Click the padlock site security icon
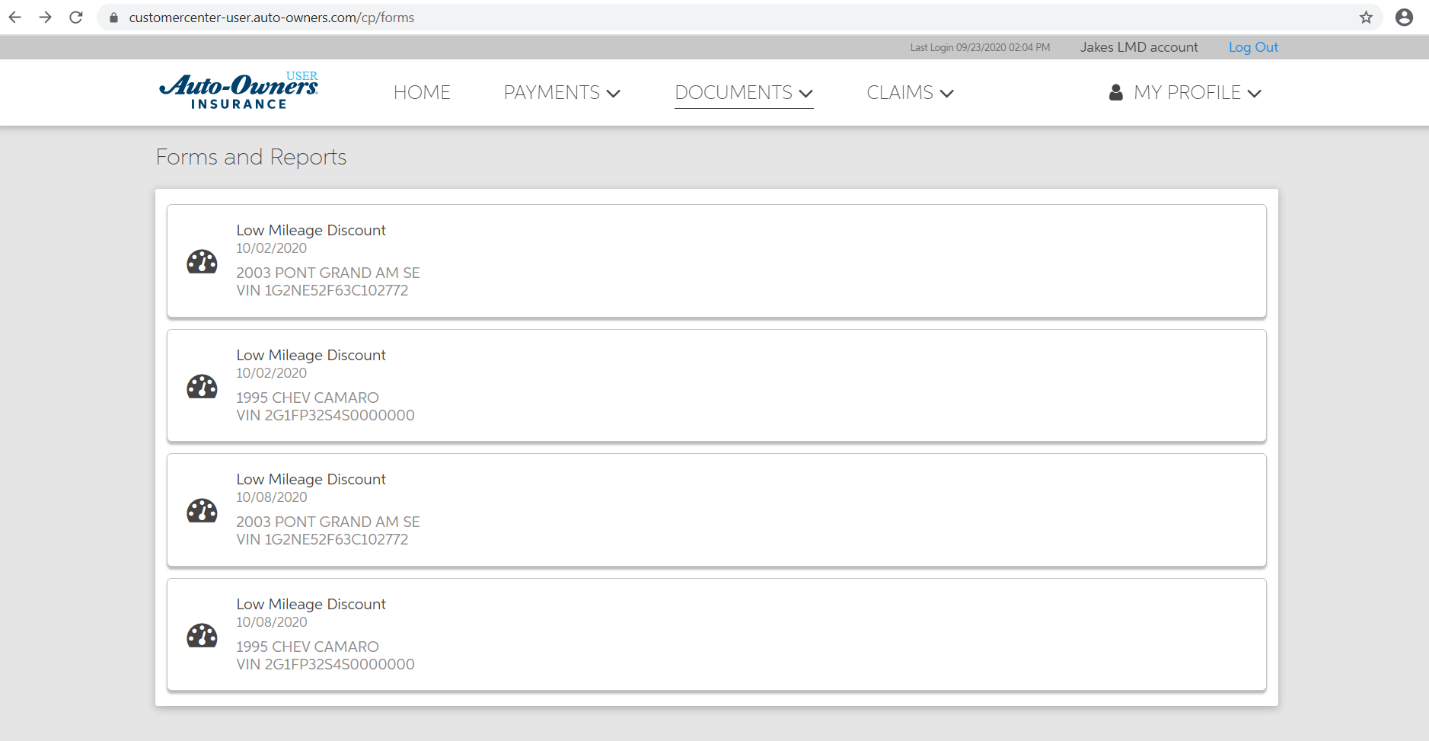This screenshot has width=1429, height=741. coord(113,18)
